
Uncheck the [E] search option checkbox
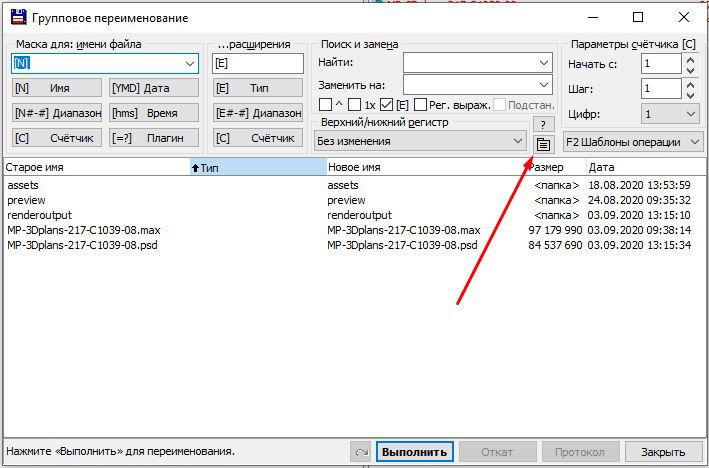[x=387, y=105]
